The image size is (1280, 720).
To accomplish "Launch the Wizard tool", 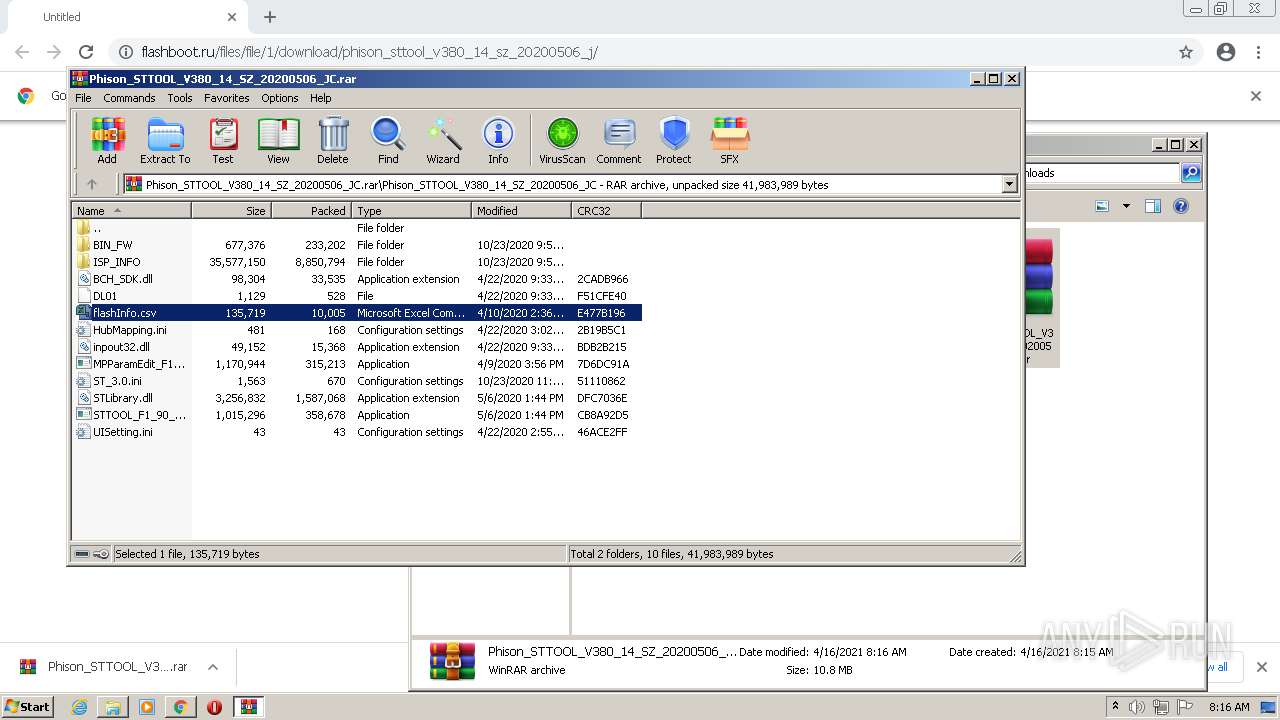I will (x=443, y=140).
